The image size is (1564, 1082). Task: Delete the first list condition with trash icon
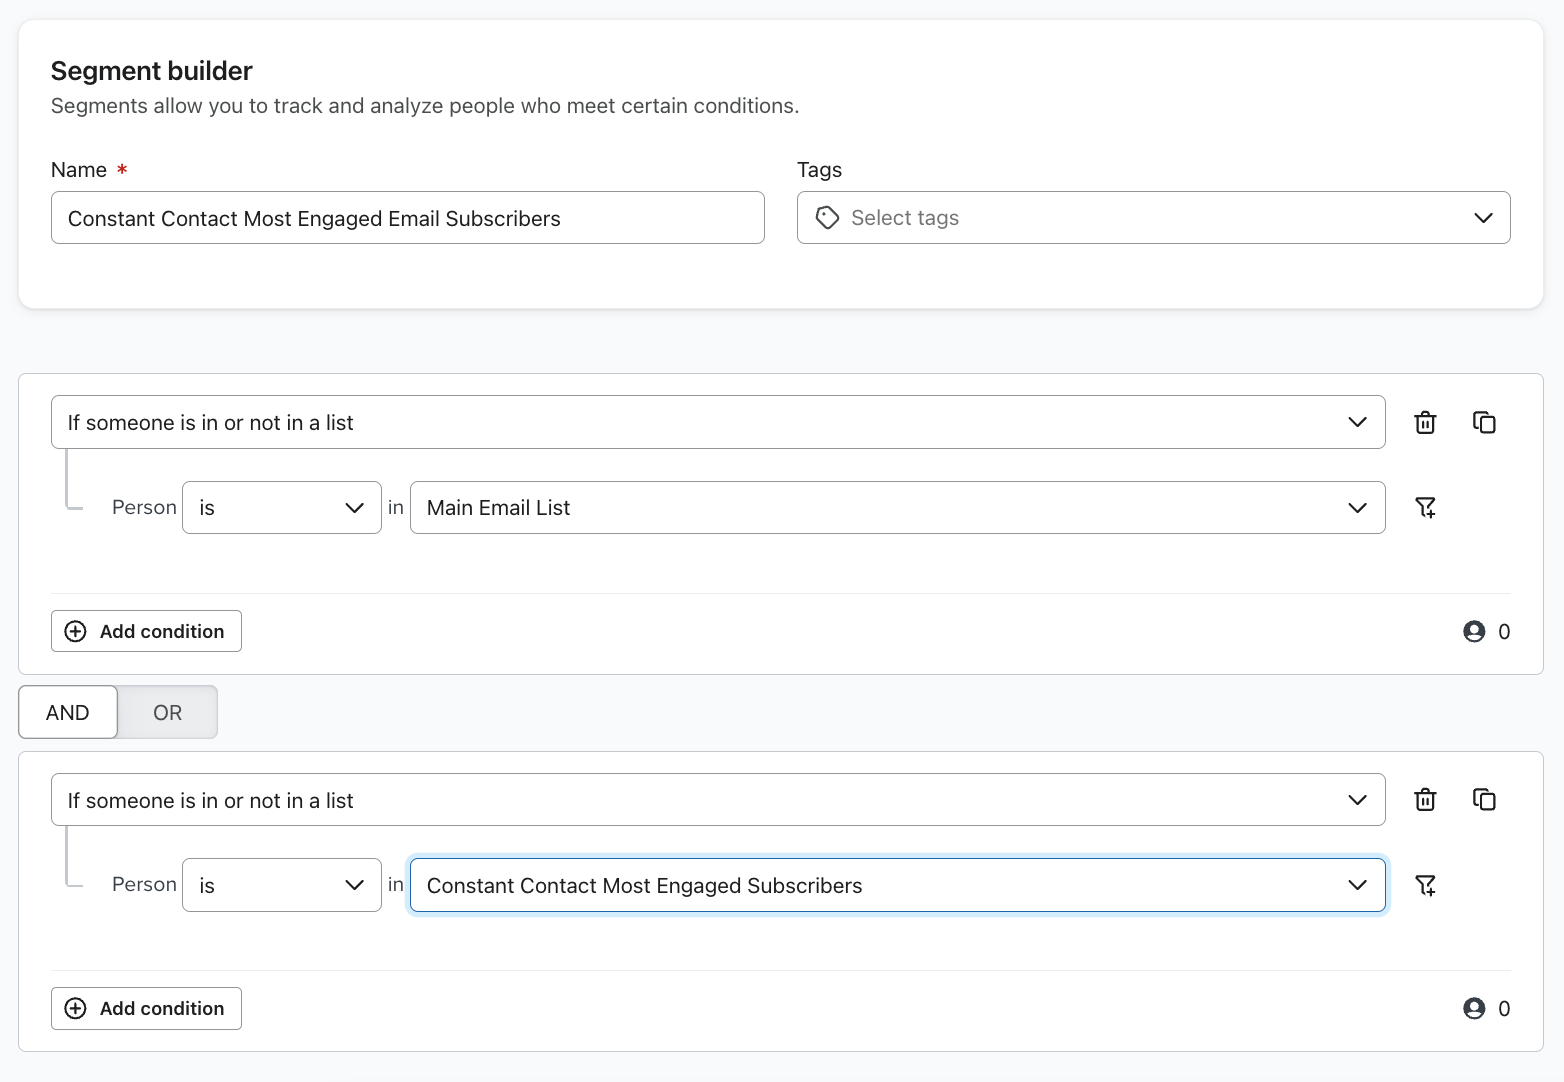pyautogui.click(x=1425, y=423)
